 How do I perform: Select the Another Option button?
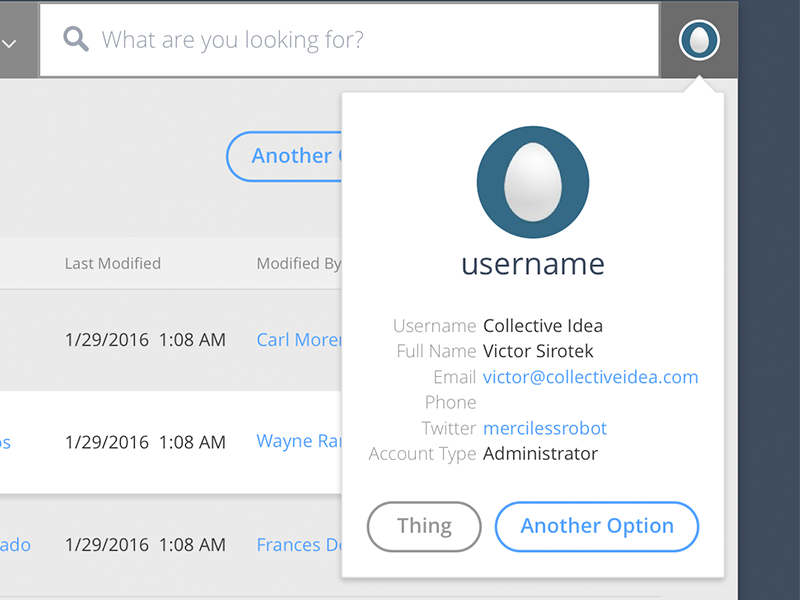pyautogui.click(x=597, y=526)
